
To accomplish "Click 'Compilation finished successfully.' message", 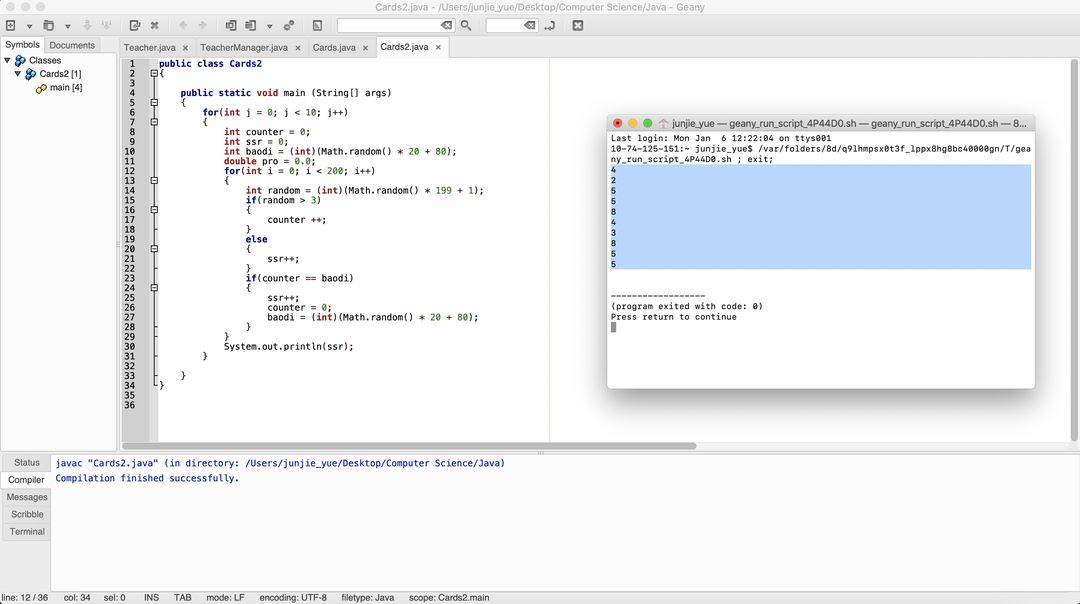I will pyautogui.click(x=147, y=479).
